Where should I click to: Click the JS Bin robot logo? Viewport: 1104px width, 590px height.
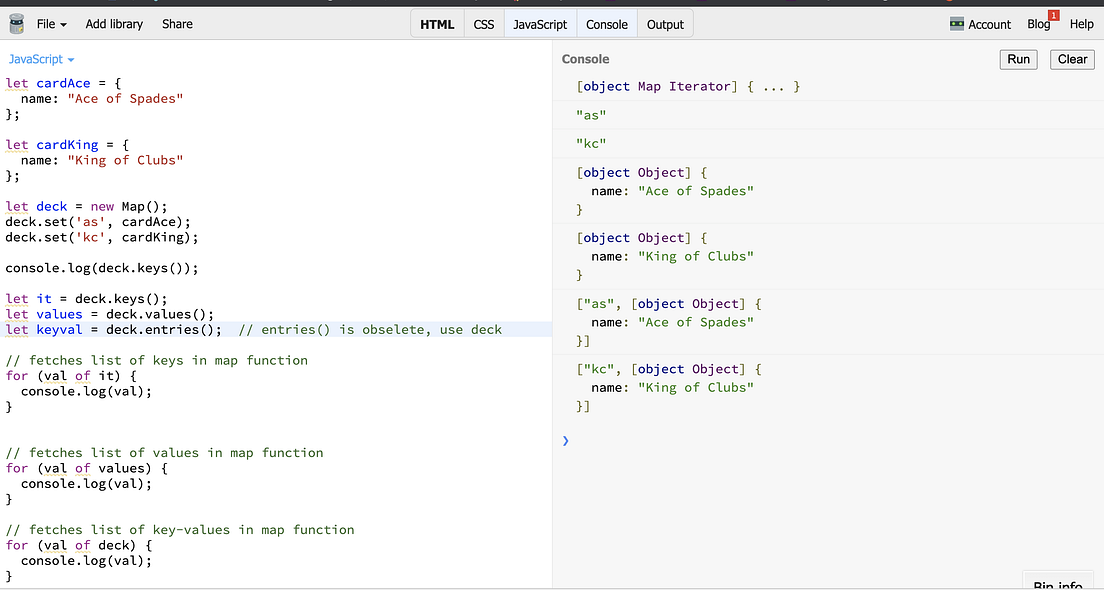click(16, 23)
